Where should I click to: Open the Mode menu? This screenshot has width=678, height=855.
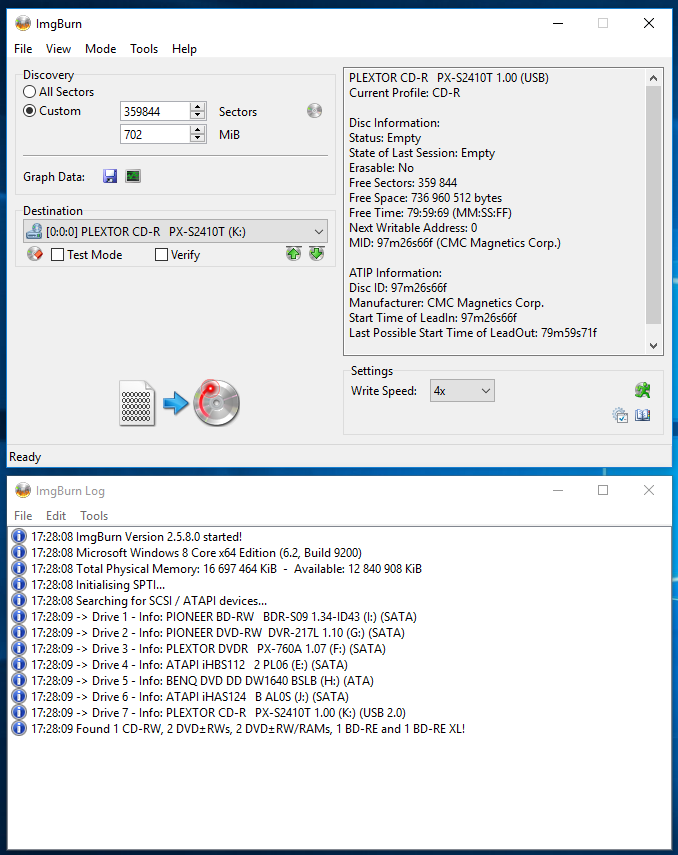pos(100,49)
